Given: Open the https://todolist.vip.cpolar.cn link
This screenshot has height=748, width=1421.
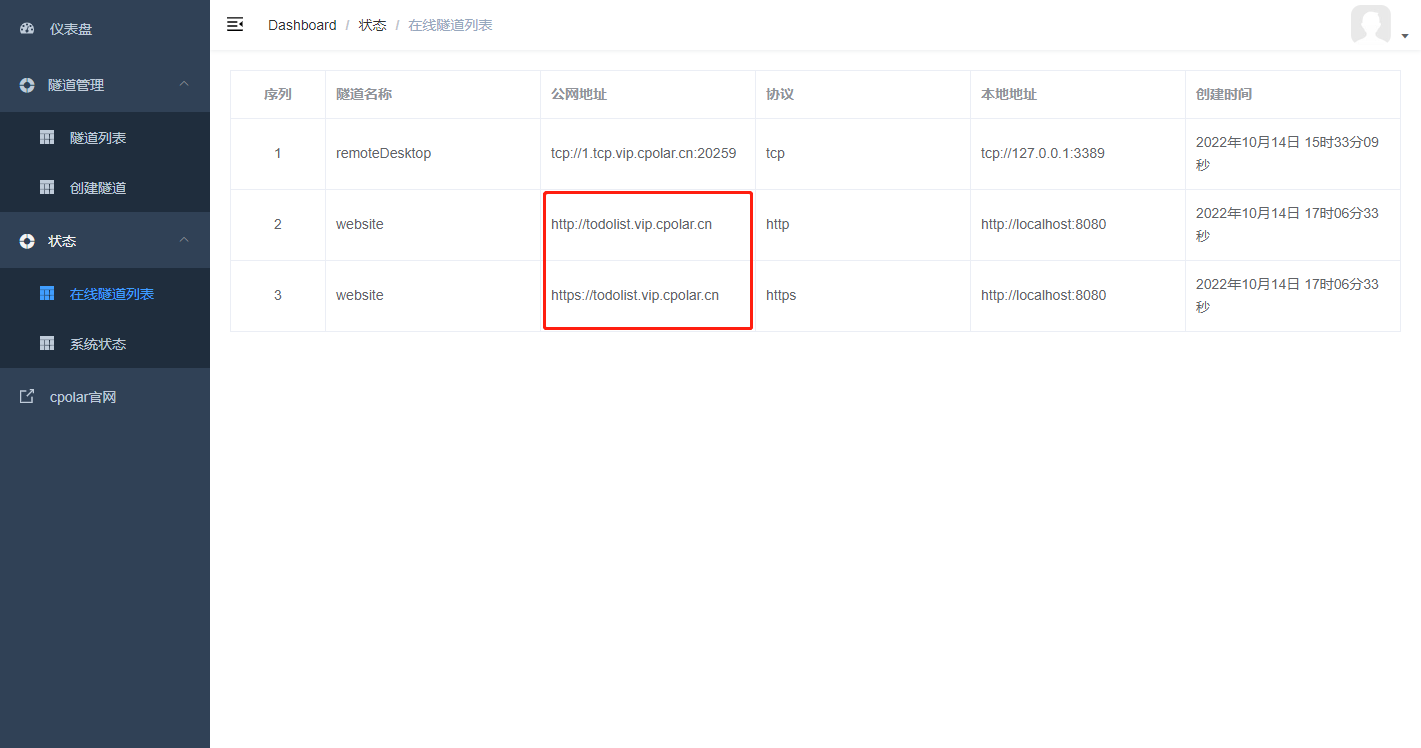Looking at the screenshot, I should click(634, 295).
